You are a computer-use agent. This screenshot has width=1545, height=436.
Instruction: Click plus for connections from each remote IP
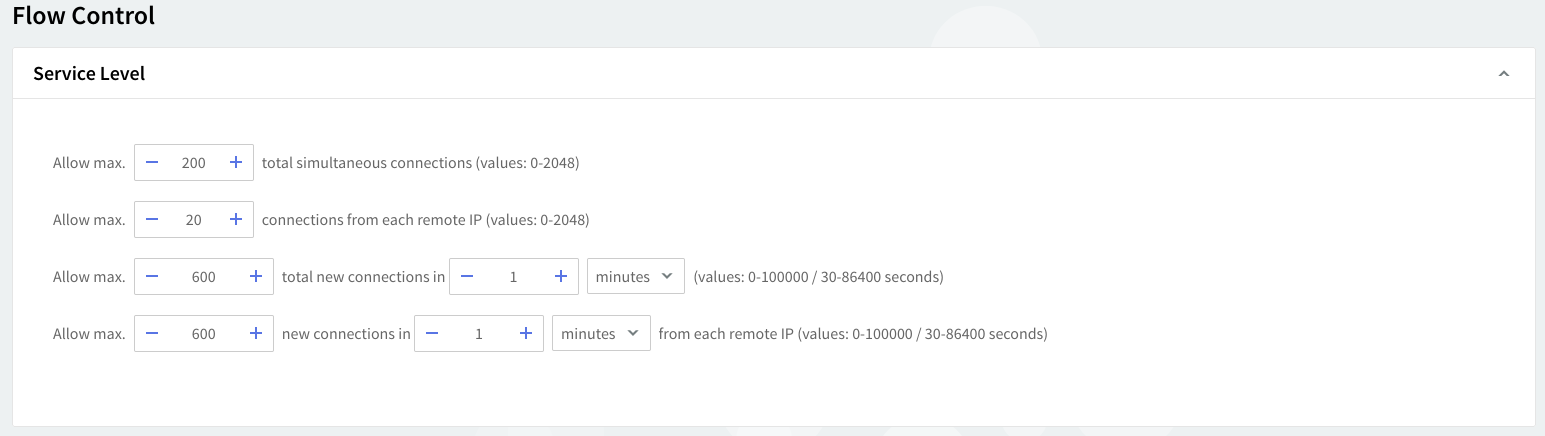pyautogui.click(x=236, y=219)
